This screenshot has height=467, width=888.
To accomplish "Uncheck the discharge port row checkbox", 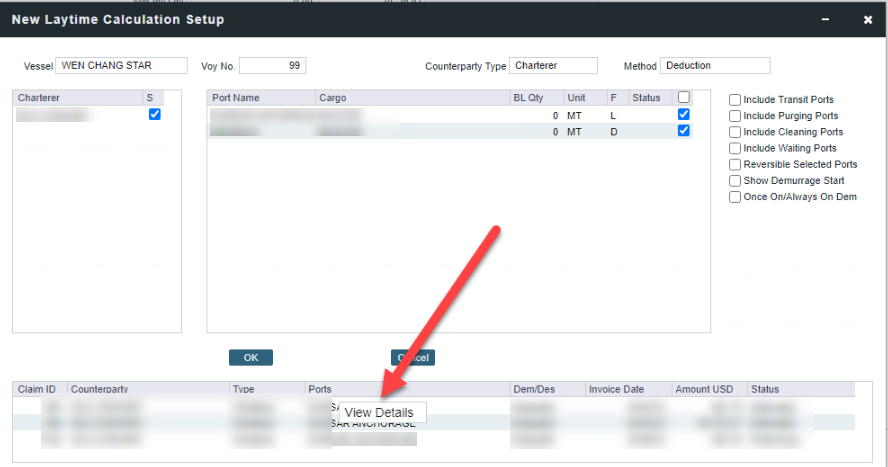I will 684,131.
